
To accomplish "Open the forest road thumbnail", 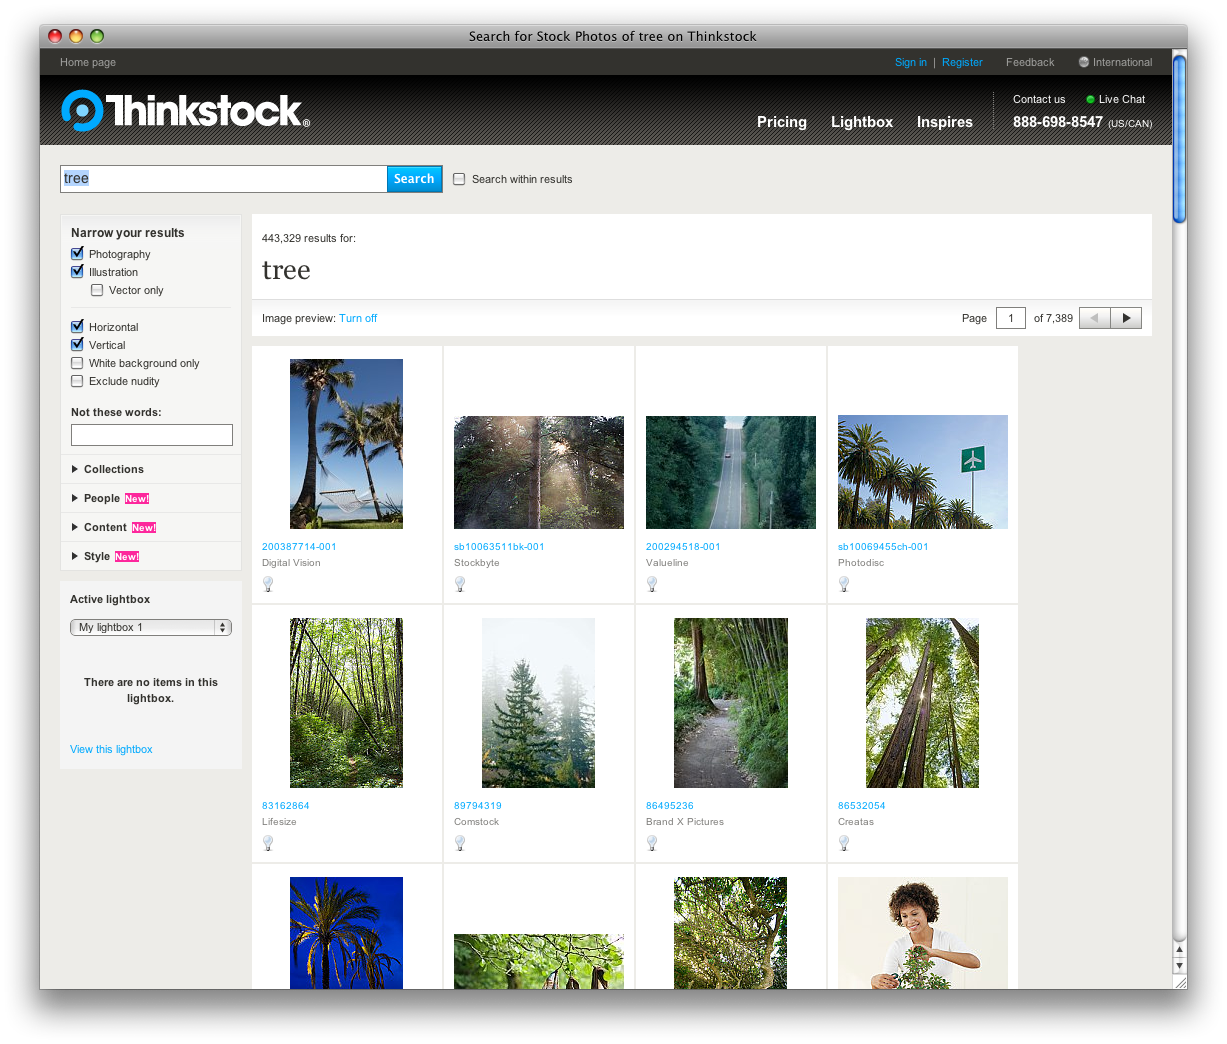I will [731, 472].
